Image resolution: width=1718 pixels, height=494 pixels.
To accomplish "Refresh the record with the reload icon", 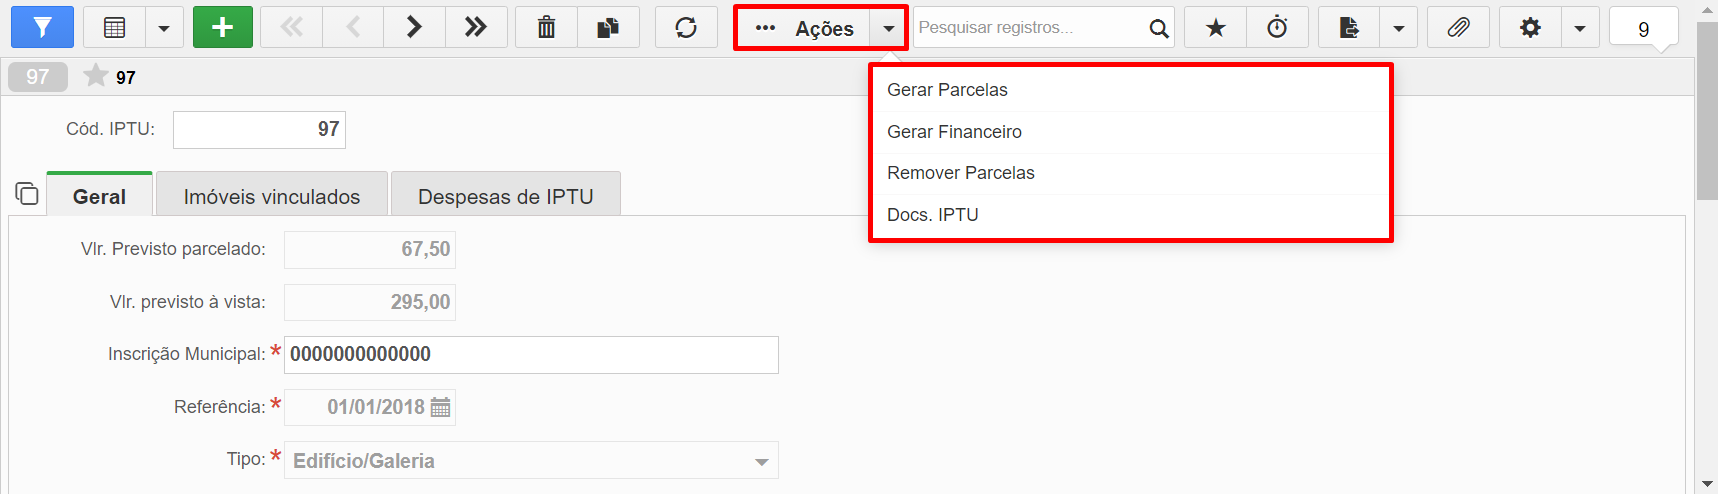I will click(686, 27).
